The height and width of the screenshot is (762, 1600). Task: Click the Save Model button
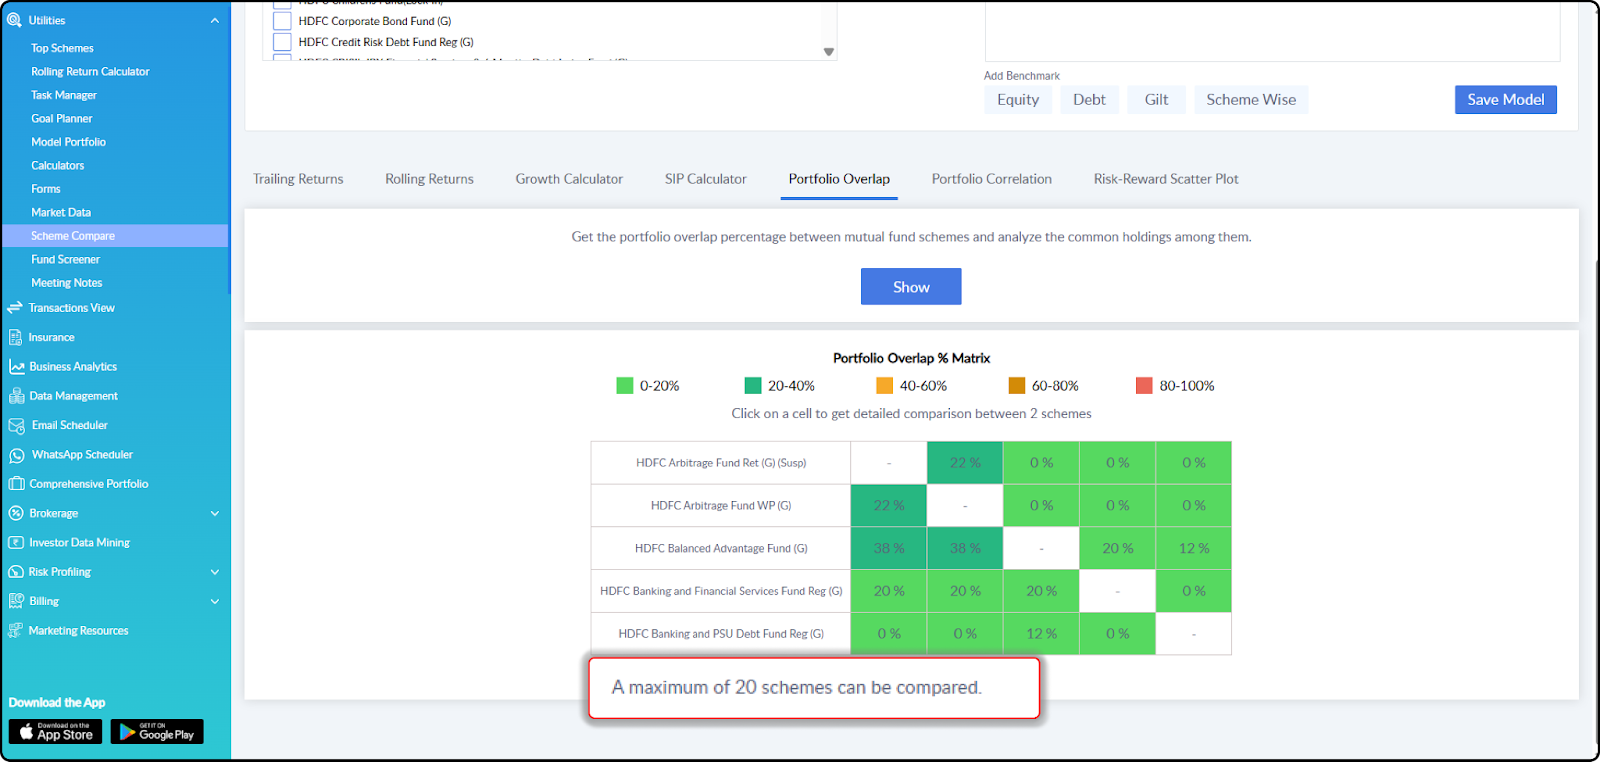[1506, 99]
